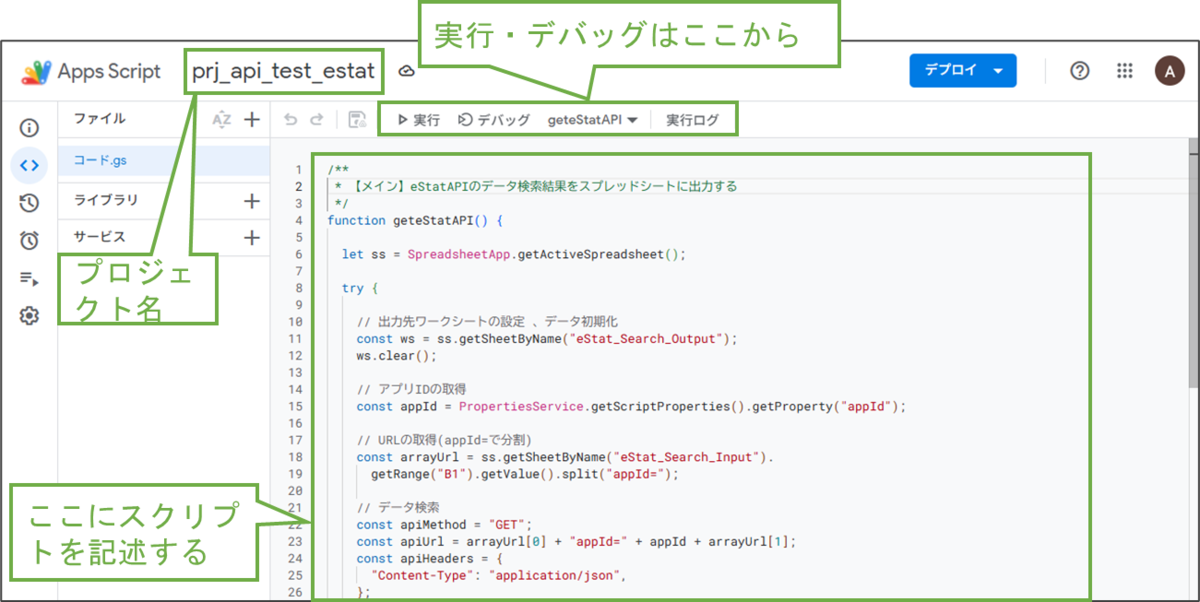Sort files alphabetically with AZ icon
This screenshot has height=602, width=1200.
[x=222, y=119]
